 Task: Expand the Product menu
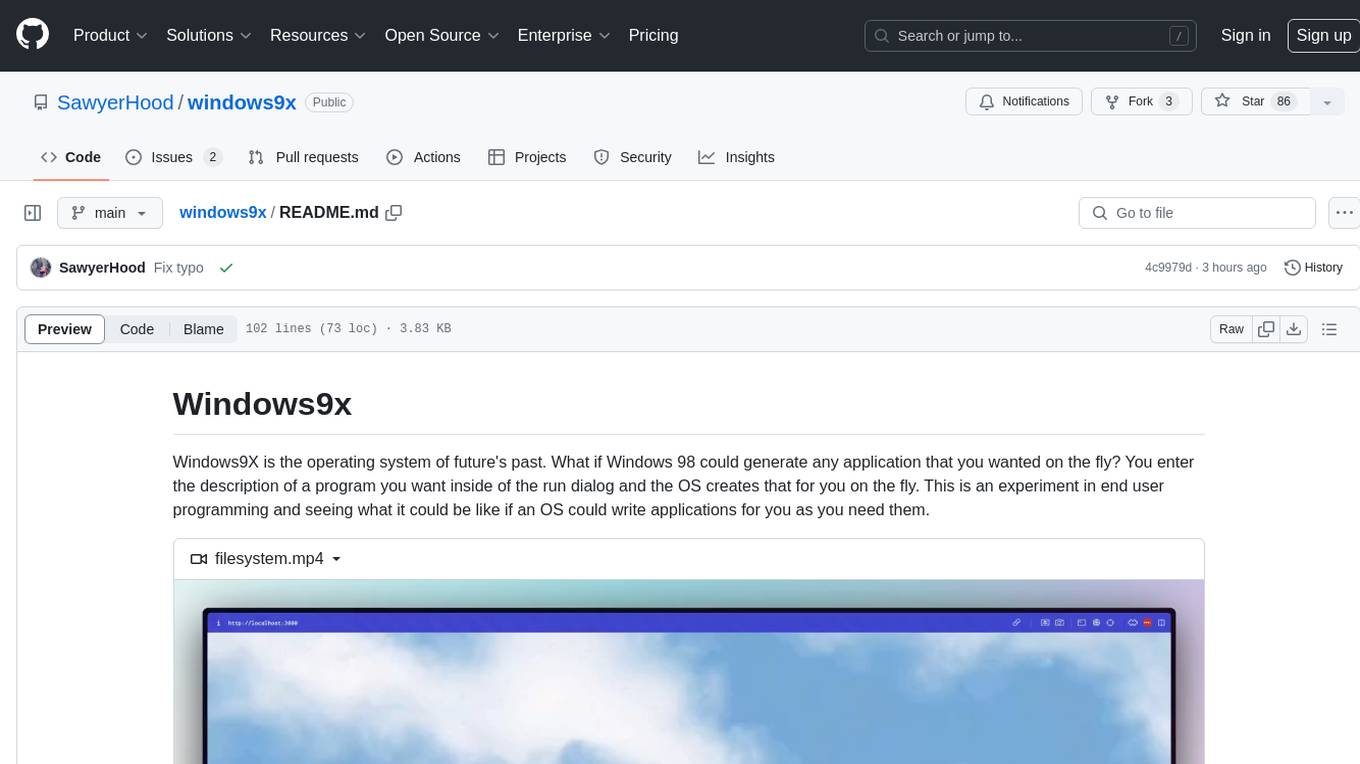tap(110, 35)
